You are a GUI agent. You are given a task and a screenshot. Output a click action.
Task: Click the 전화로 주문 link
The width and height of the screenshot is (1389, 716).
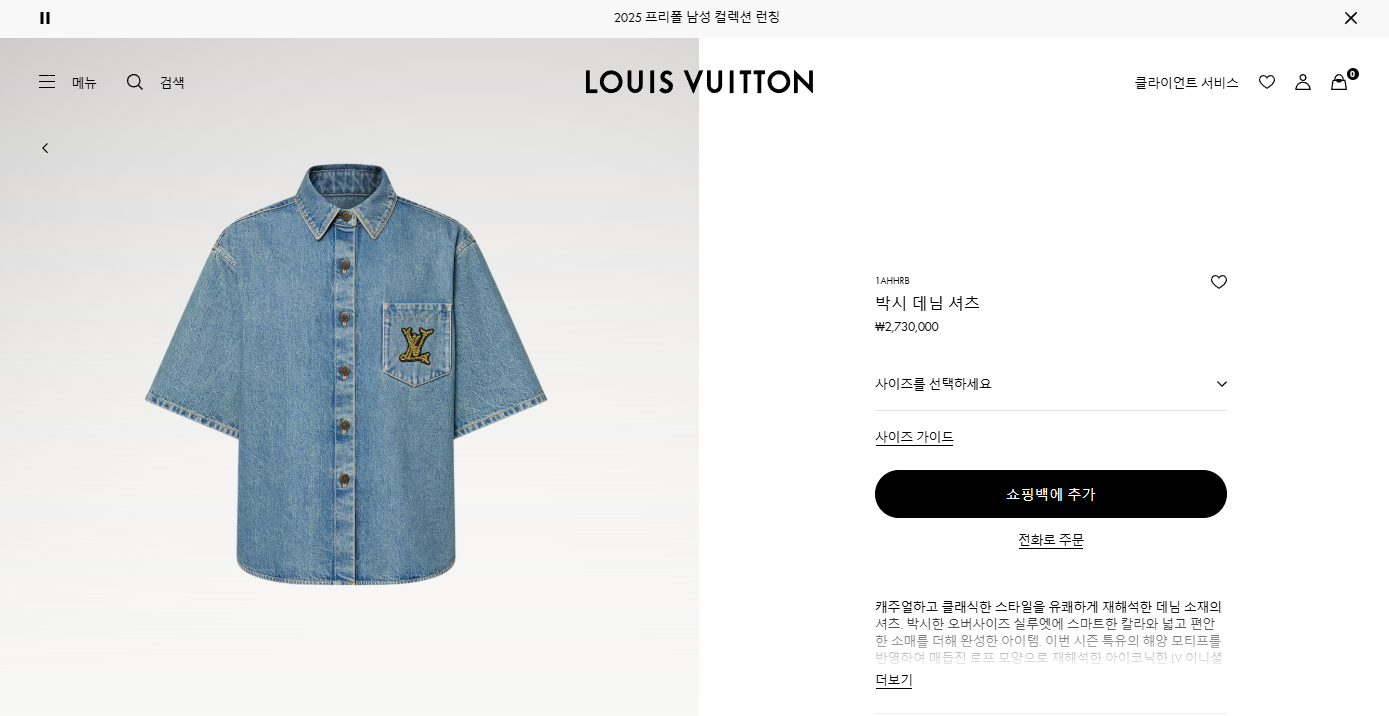point(1051,540)
